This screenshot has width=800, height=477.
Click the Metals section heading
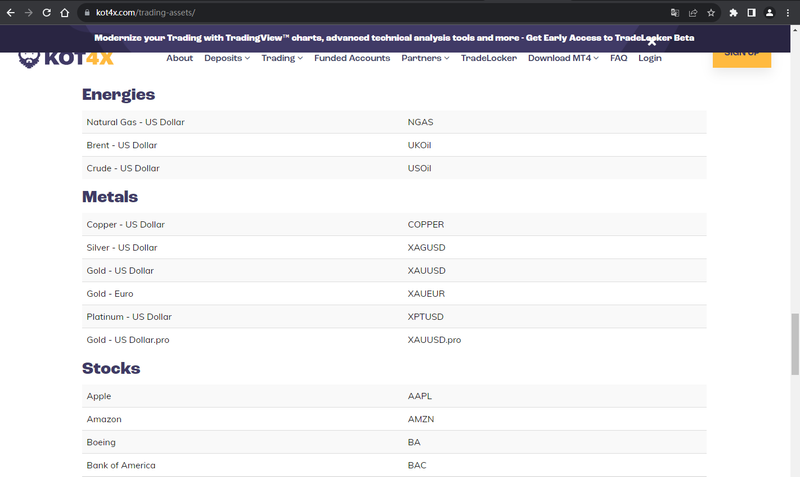tap(110, 196)
